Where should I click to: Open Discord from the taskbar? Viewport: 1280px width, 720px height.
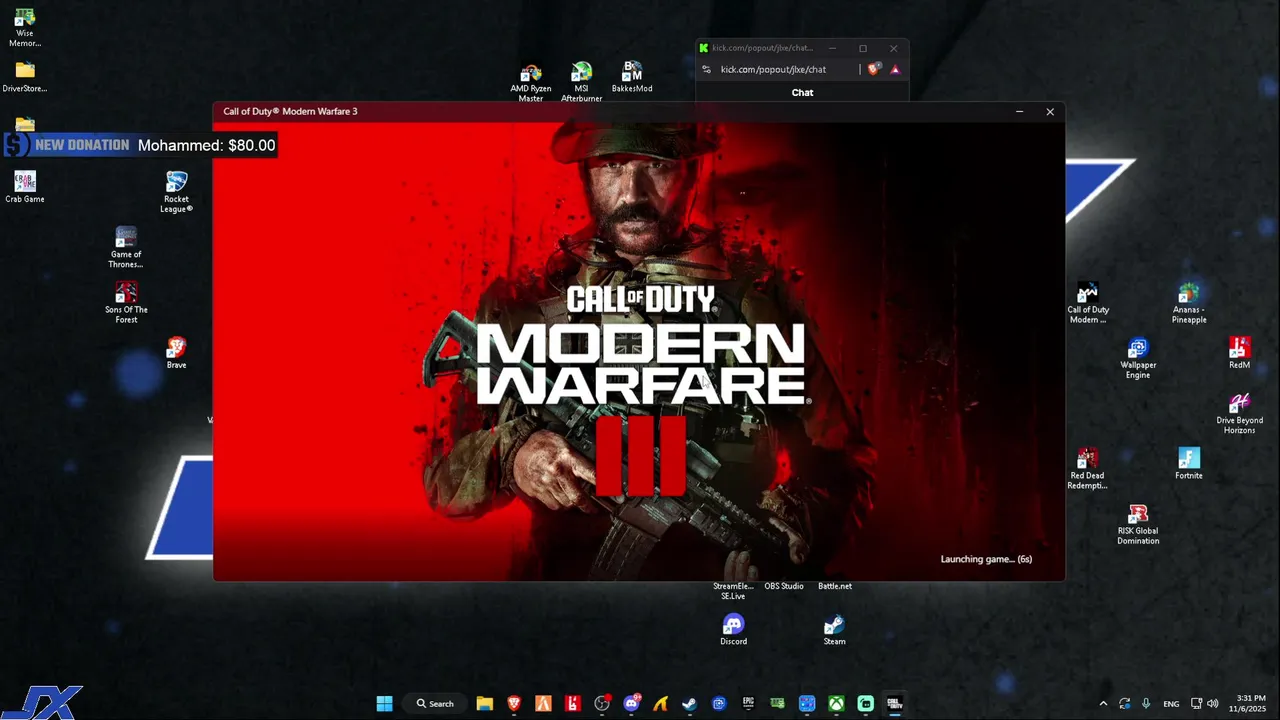coord(631,704)
